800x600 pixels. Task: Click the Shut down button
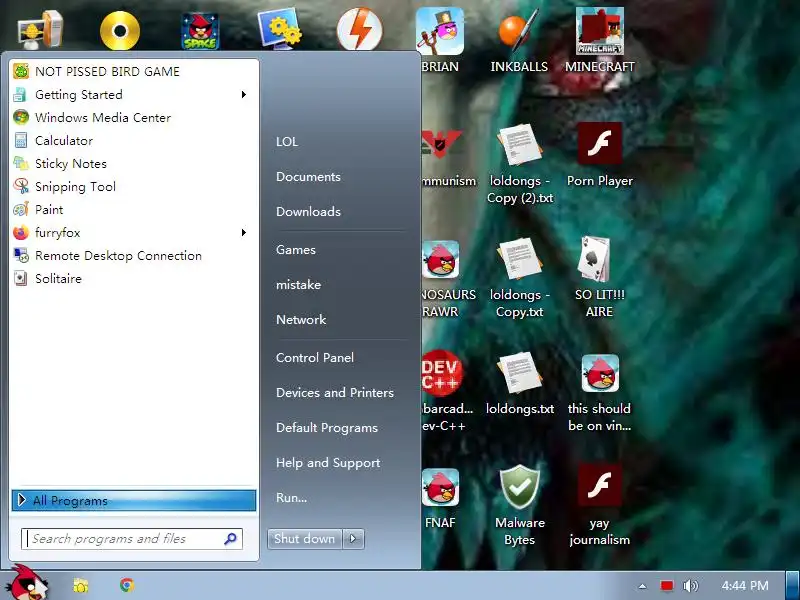[305, 539]
